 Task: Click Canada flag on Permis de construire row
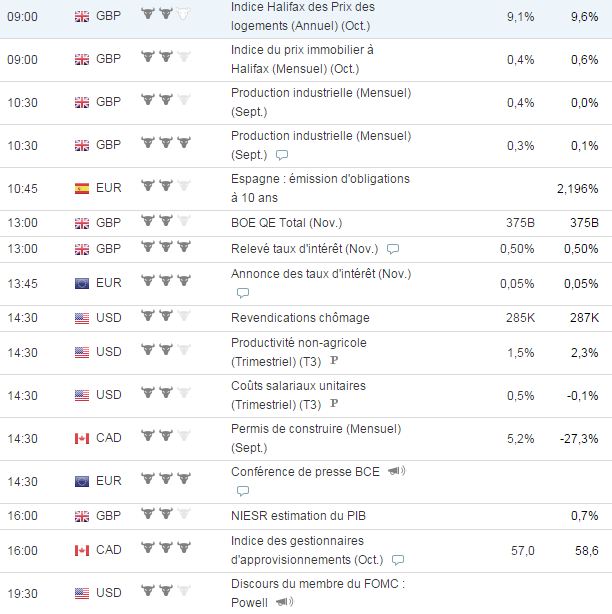pyautogui.click(x=82, y=438)
